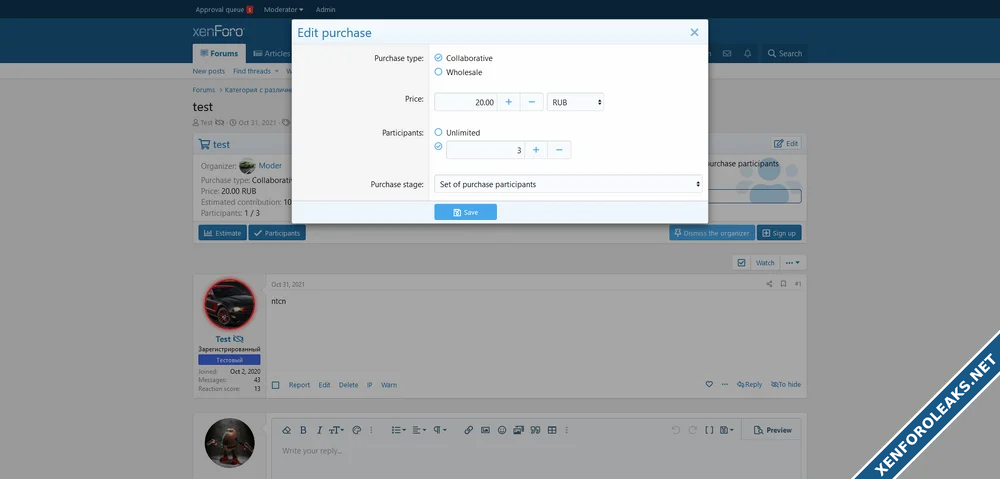Click the Italic formatting icon

pyautogui.click(x=319, y=430)
